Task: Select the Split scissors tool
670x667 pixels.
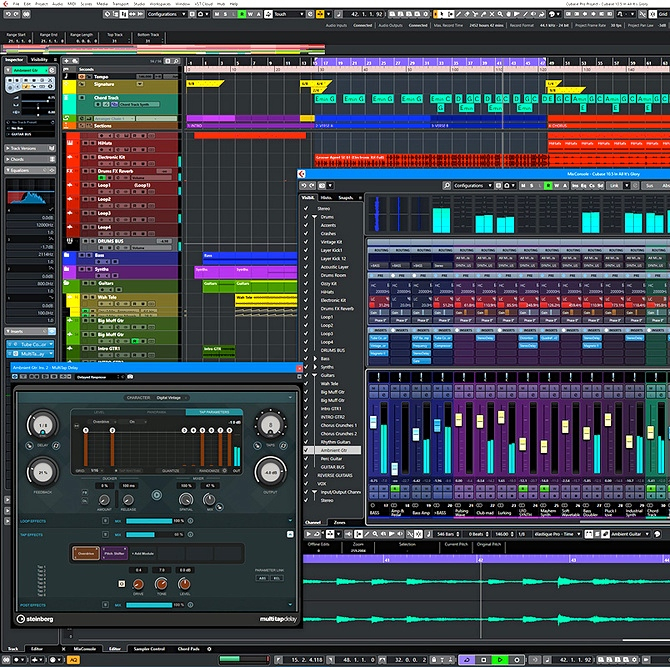Action: pos(476,14)
